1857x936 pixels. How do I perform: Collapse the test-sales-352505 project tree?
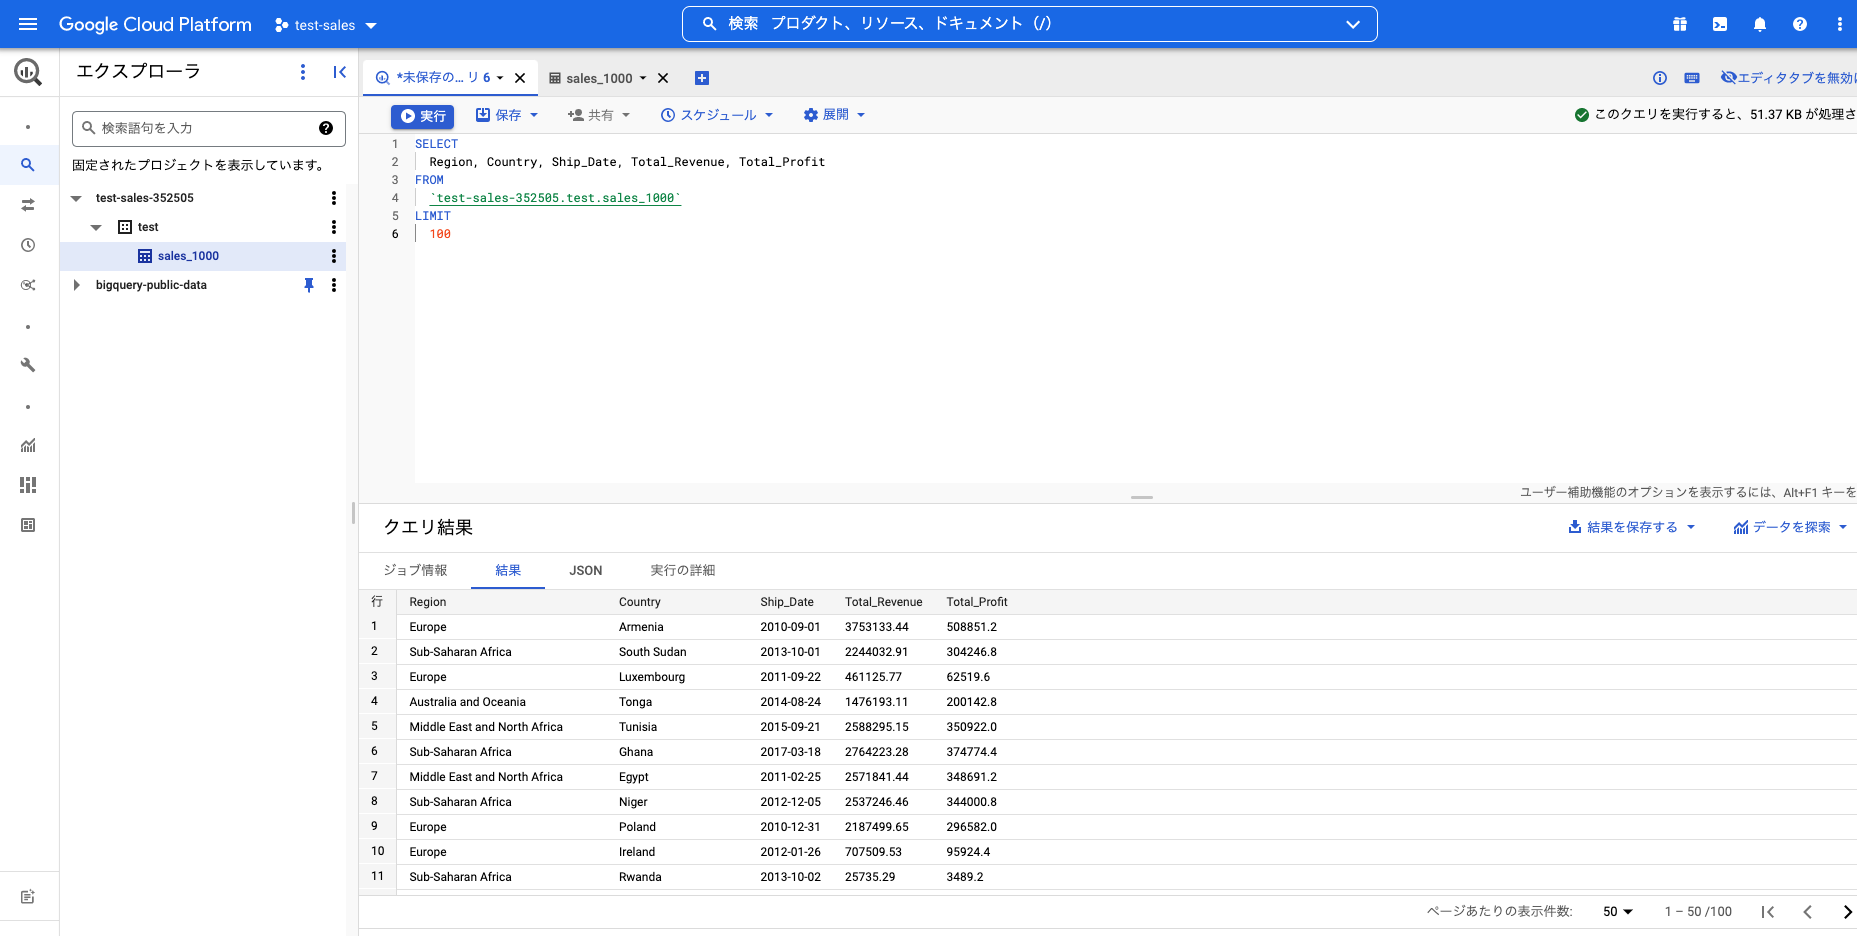[76, 198]
